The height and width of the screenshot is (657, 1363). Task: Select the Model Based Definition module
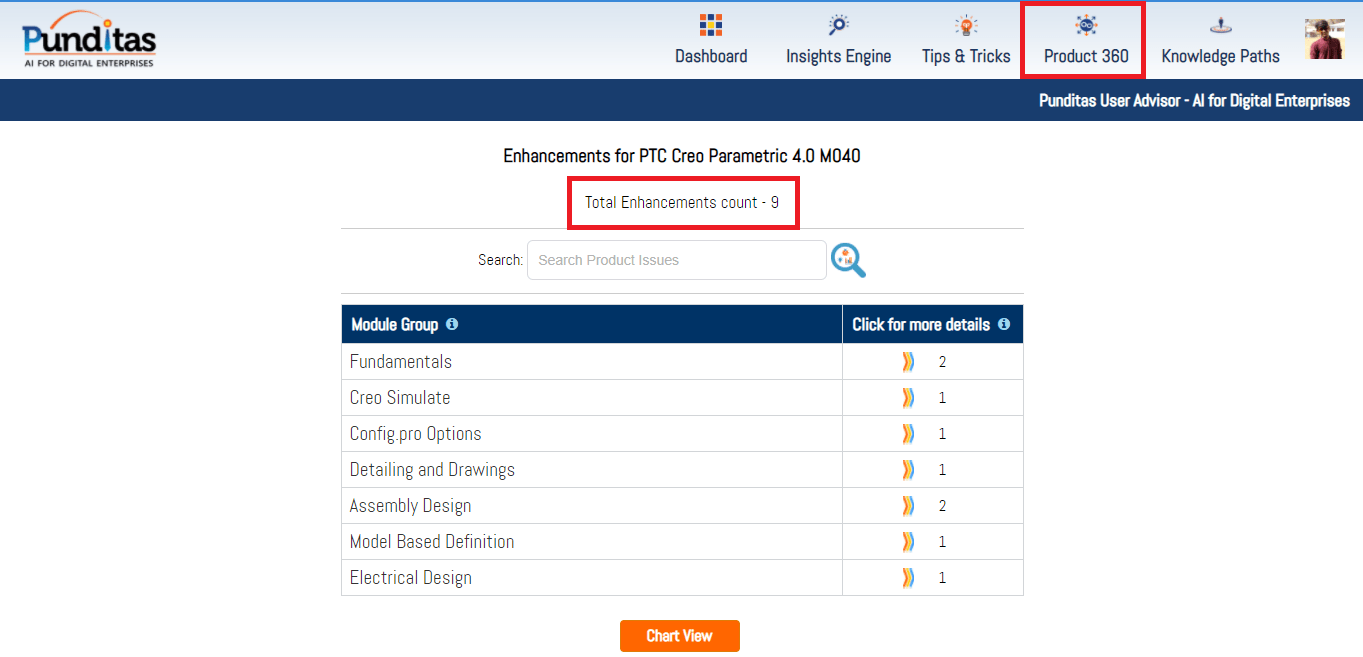[x=432, y=542]
